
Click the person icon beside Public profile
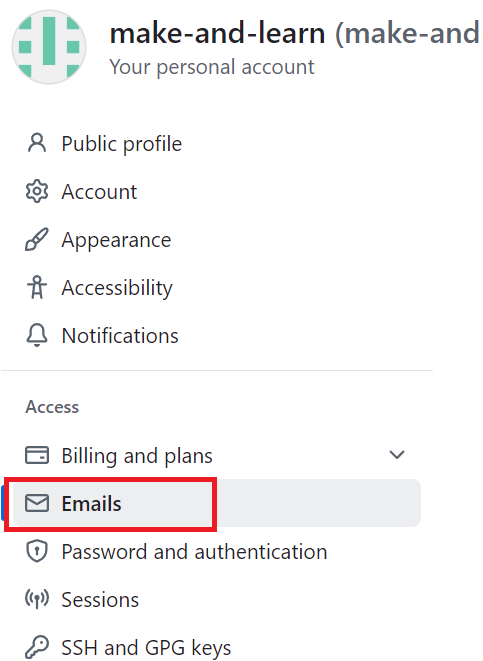pos(37,143)
